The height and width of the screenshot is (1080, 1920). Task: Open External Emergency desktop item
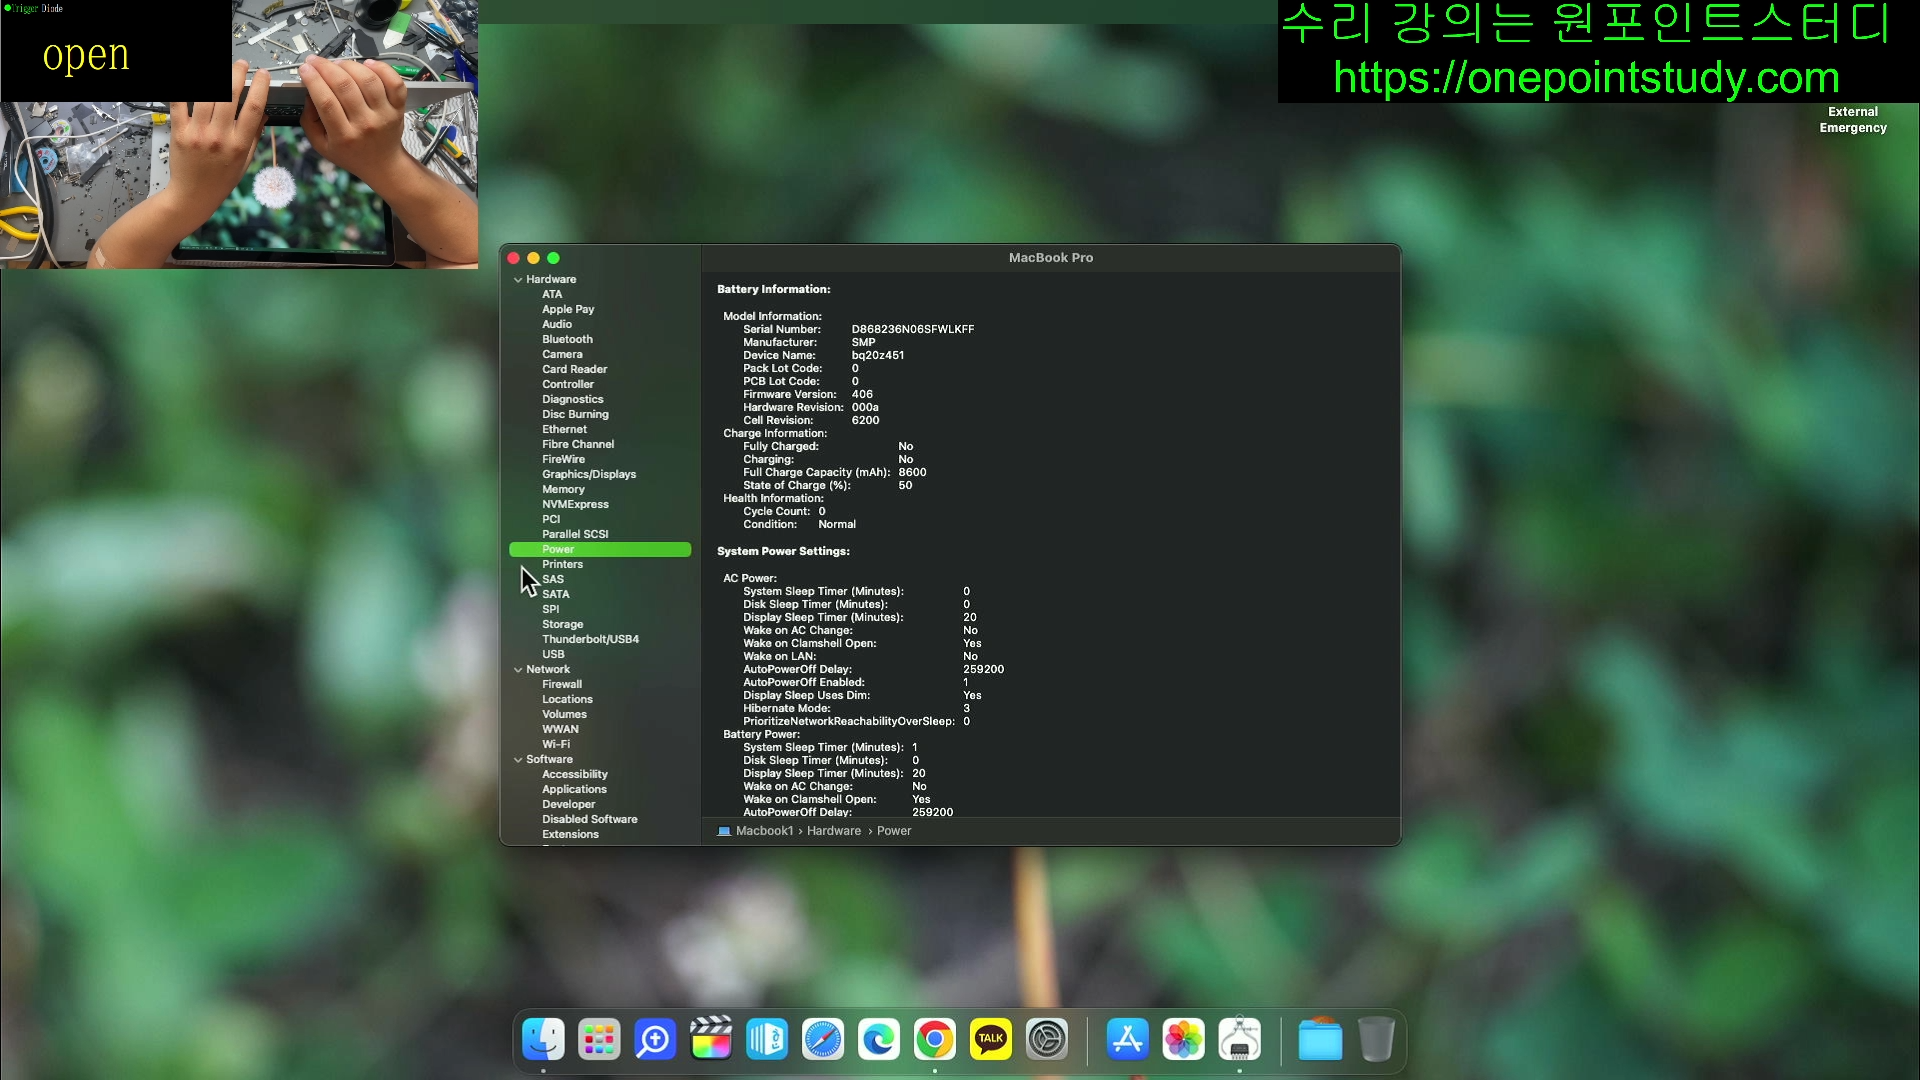coord(1852,120)
